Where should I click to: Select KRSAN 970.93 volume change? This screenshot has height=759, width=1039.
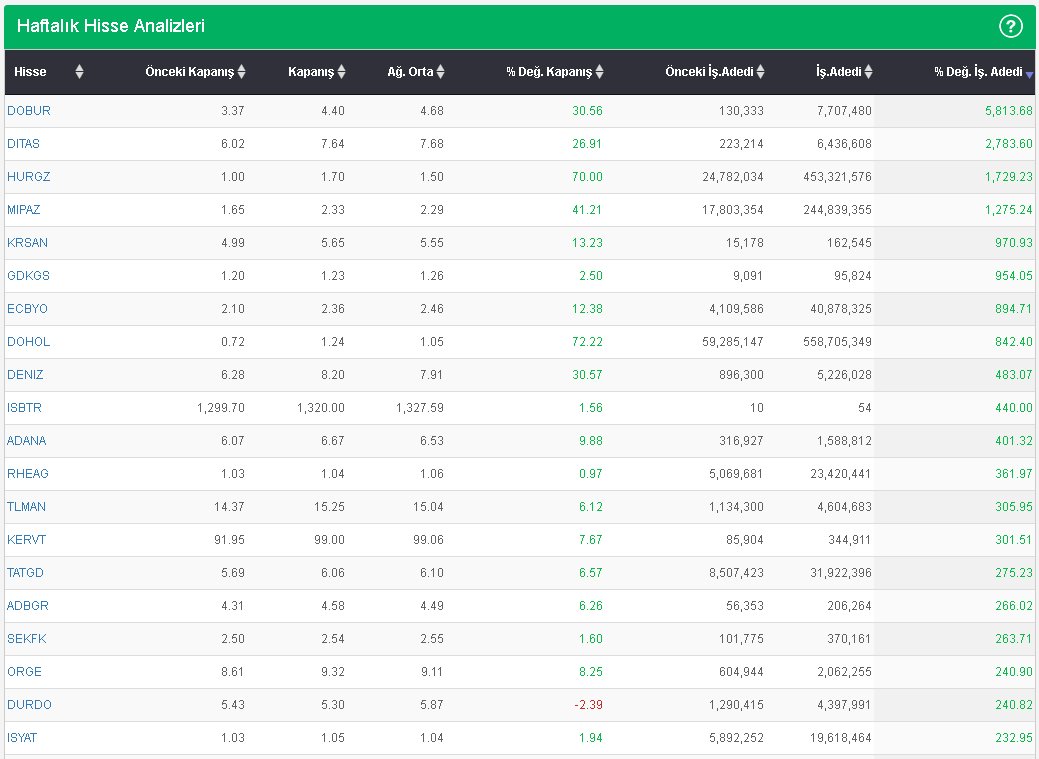(1014, 243)
